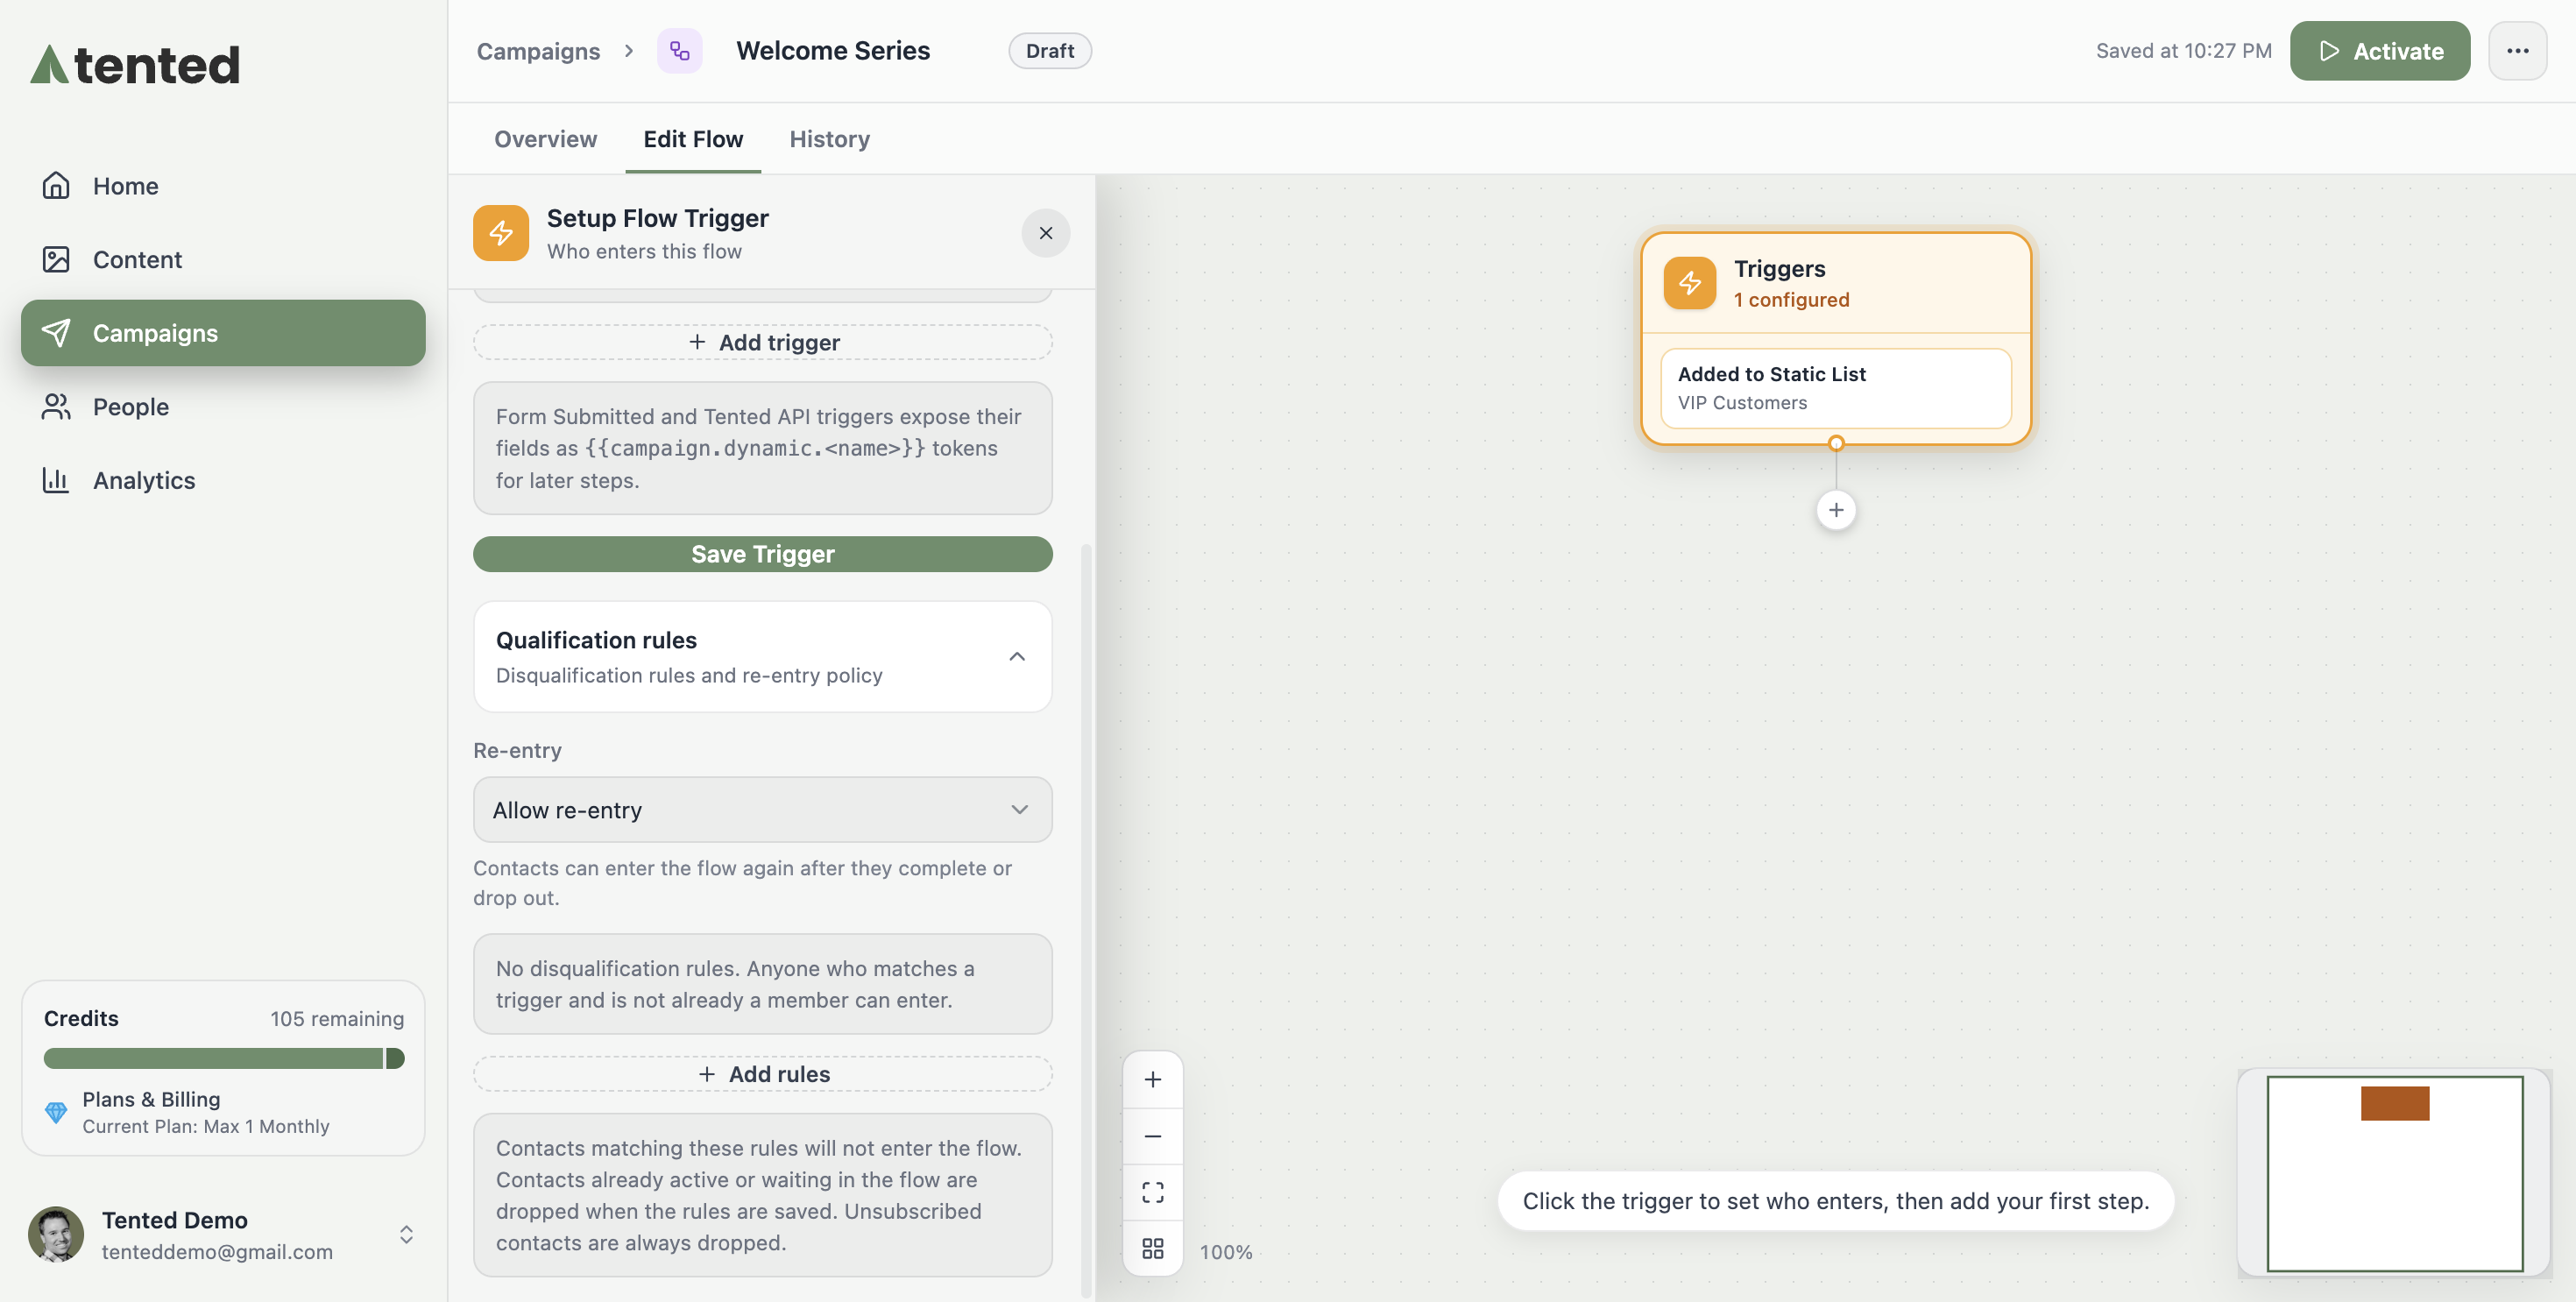
Task: Click the canvas minimap thumbnail
Action: click(x=2393, y=1173)
